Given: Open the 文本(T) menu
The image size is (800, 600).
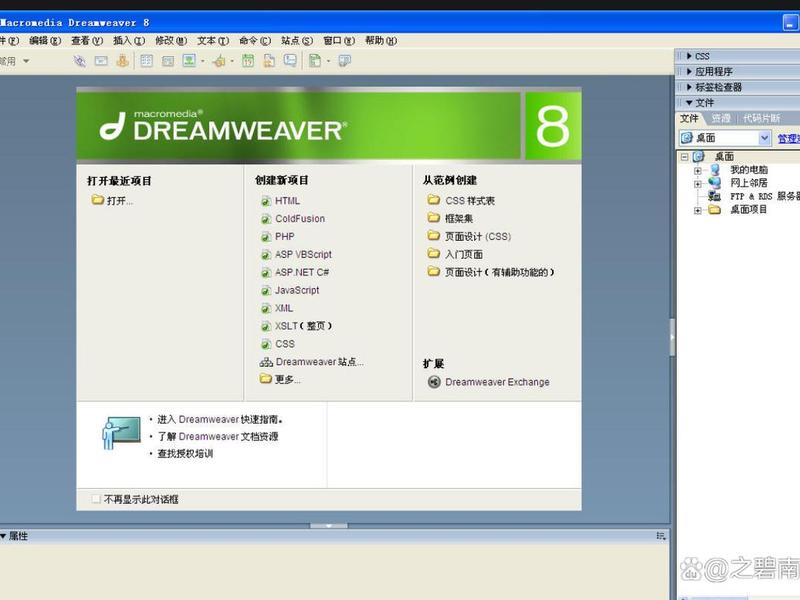Looking at the screenshot, I should click(x=213, y=40).
